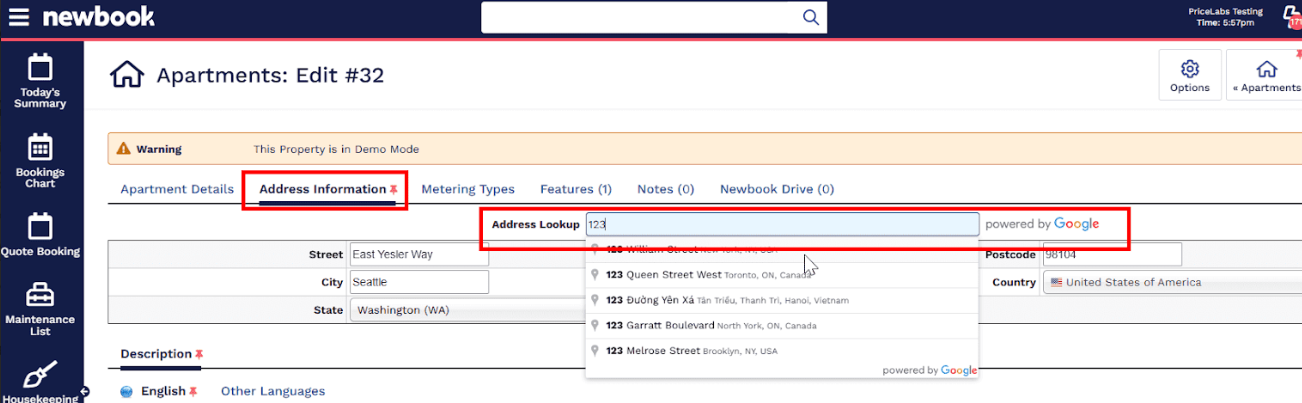1302x403 pixels.
Task: Open the hamburger main menu
Action: click(x=19, y=17)
